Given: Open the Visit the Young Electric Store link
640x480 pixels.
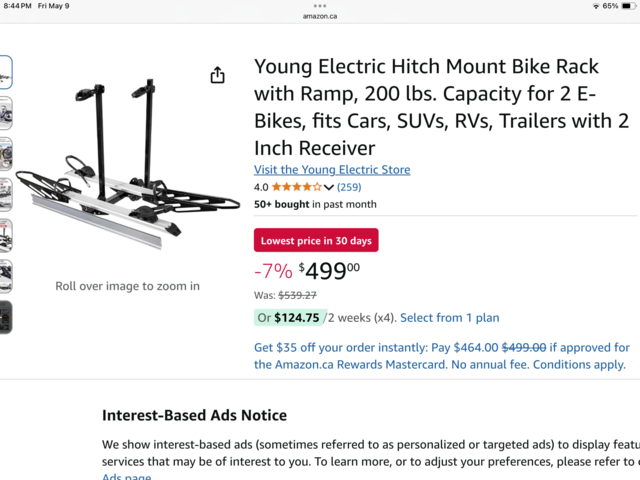Looking at the screenshot, I should pos(332,169).
